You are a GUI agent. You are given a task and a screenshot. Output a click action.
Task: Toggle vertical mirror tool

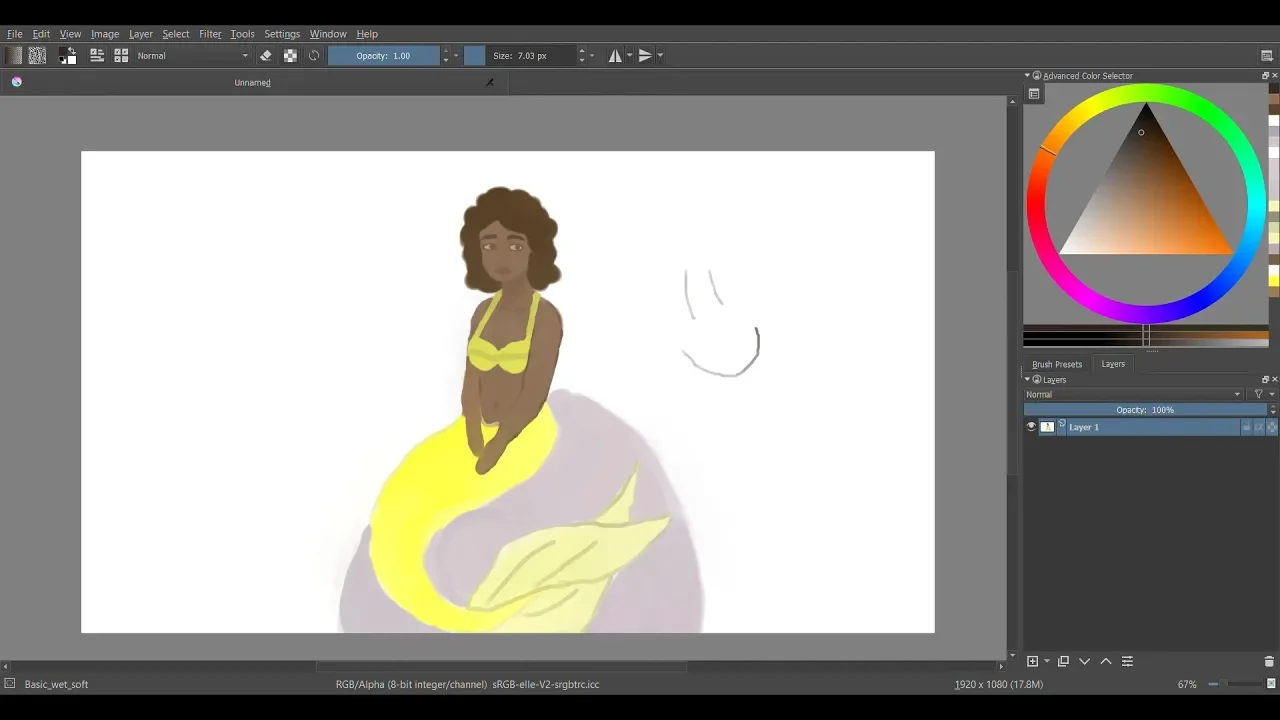pyautogui.click(x=645, y=56)
